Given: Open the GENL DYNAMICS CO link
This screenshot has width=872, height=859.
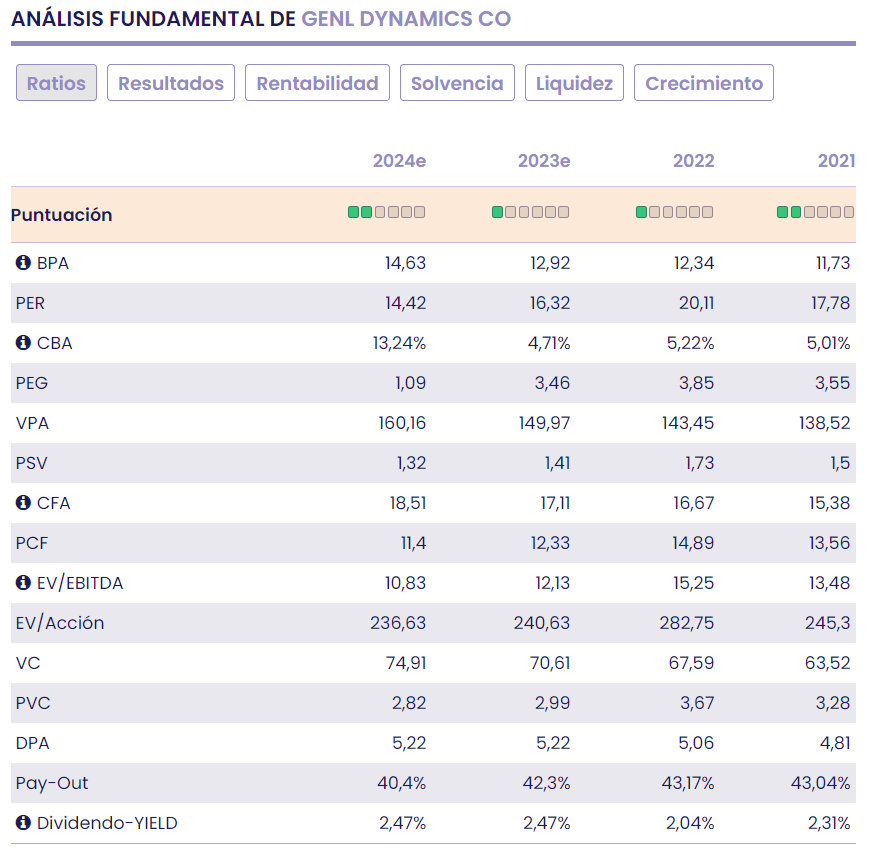Looking at the screenshot, I should point(406,19).
